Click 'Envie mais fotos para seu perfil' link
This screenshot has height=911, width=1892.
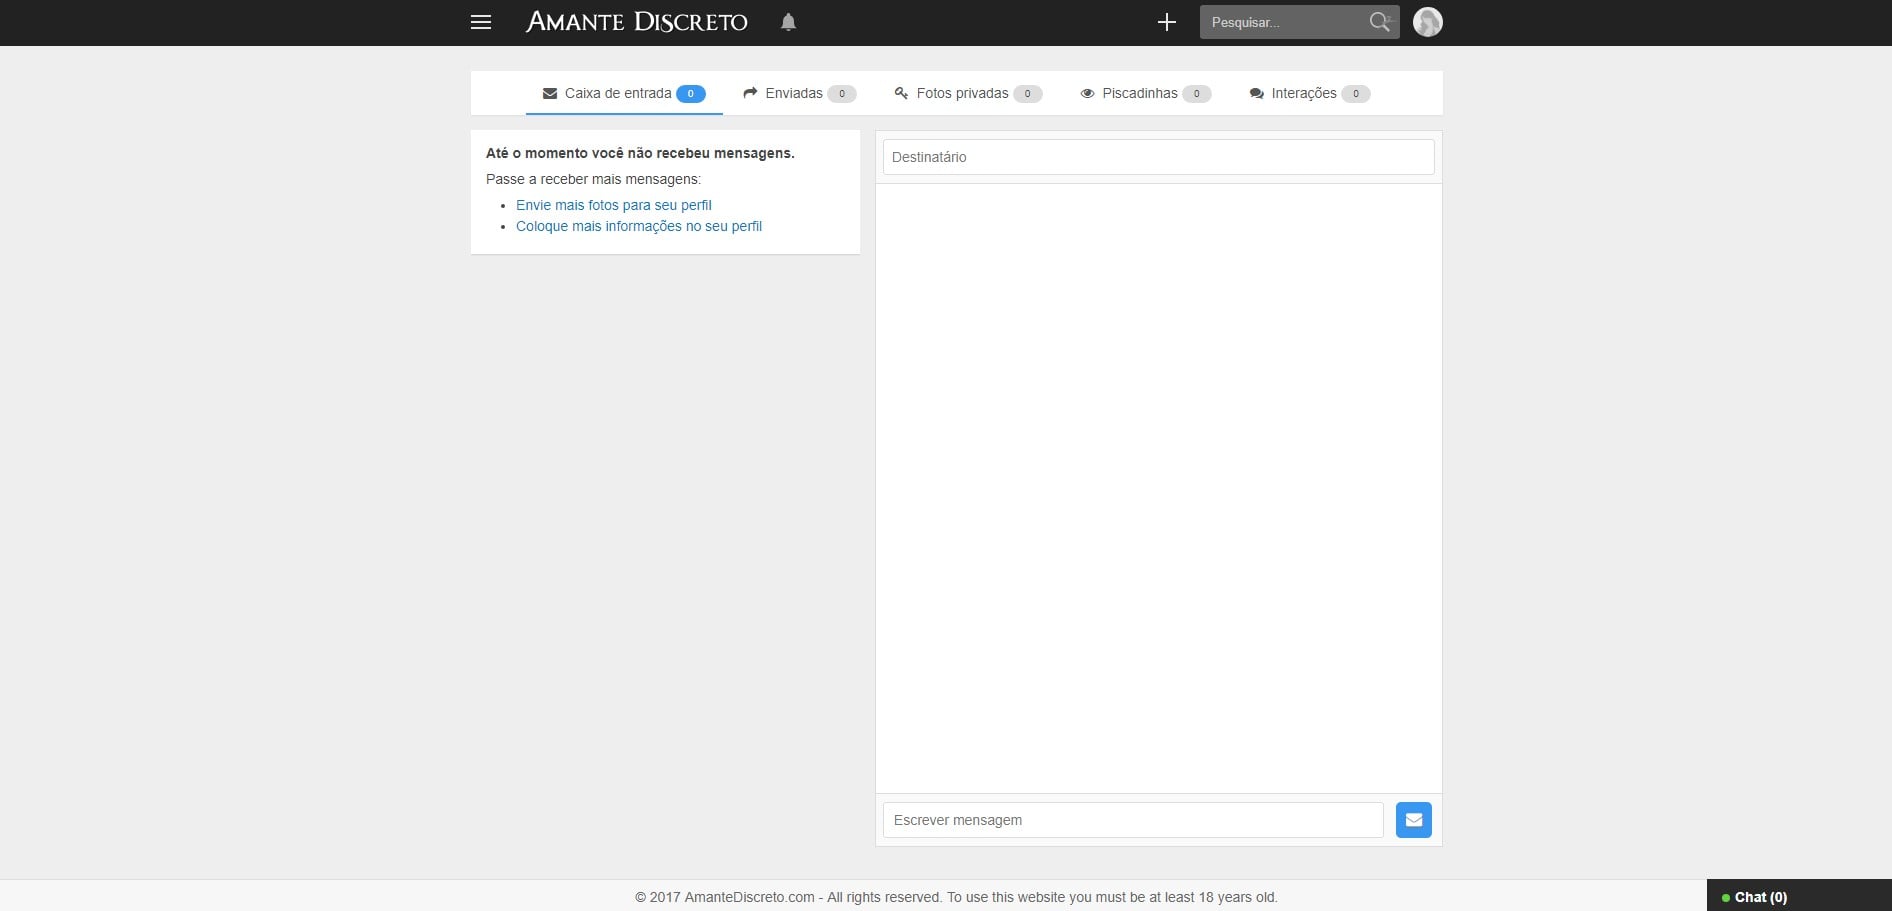click(x=614, y=205)
